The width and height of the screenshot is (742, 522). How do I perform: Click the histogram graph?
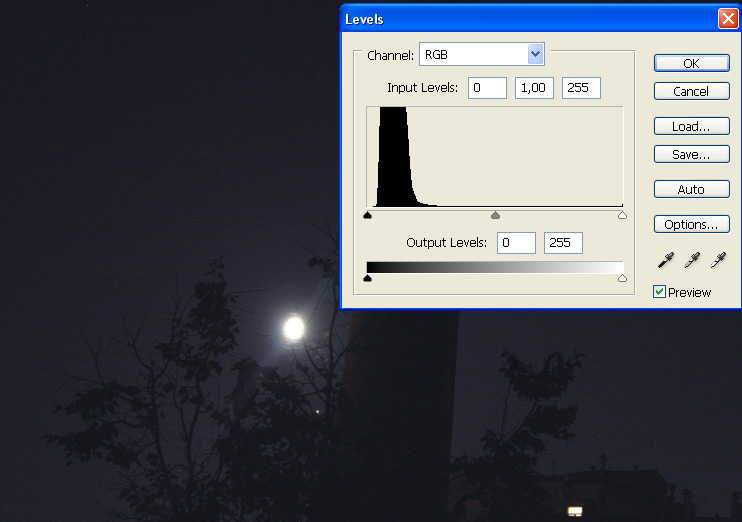point(495,157)
